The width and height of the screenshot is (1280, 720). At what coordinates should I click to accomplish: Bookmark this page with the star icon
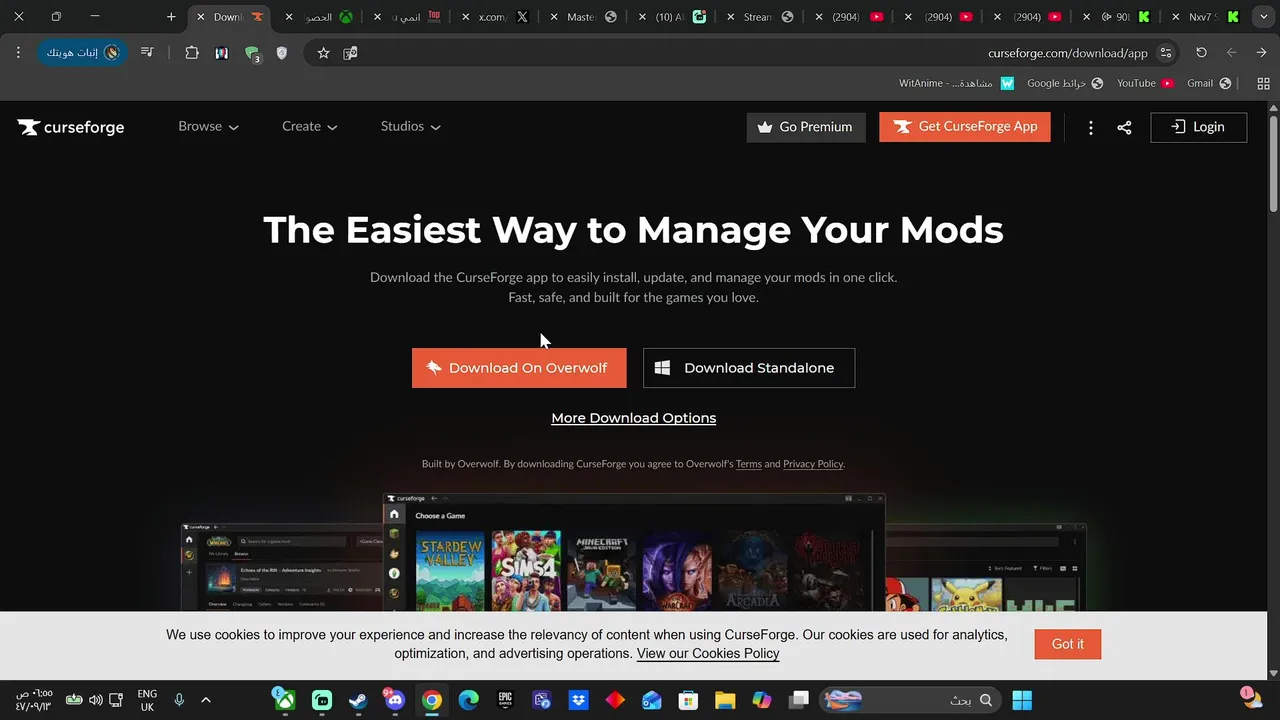point(323,53)
